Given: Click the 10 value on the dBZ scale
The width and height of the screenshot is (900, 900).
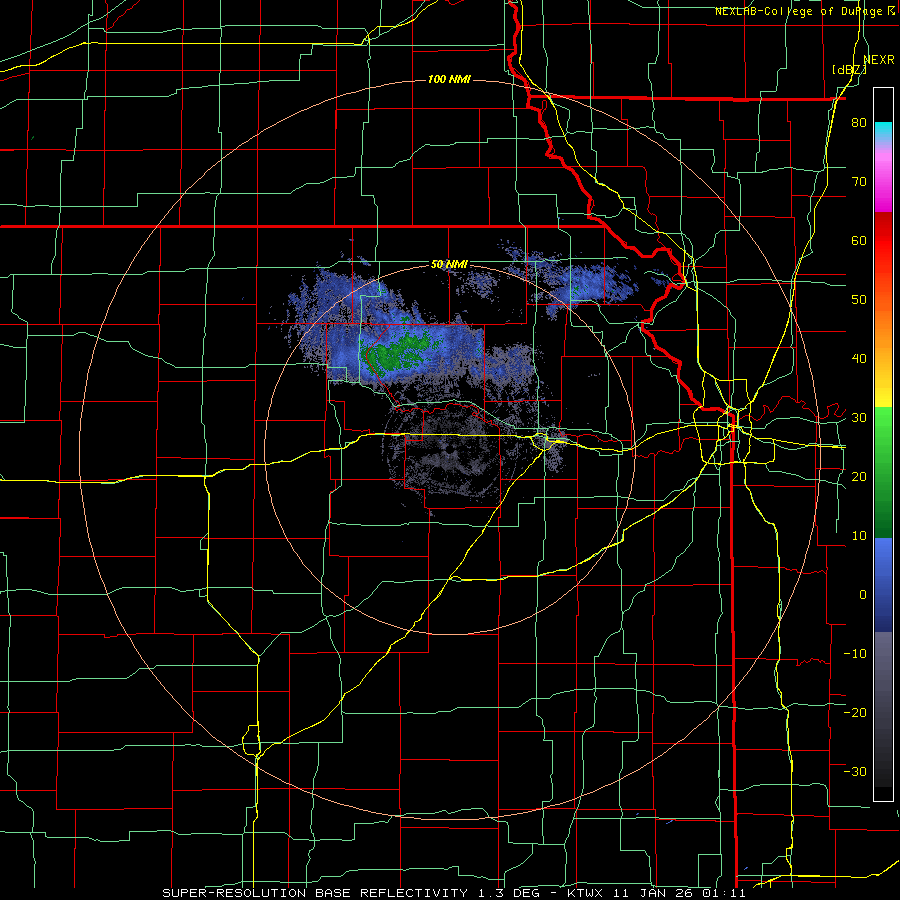Looking at the screenshot, I should click(859, 536).
